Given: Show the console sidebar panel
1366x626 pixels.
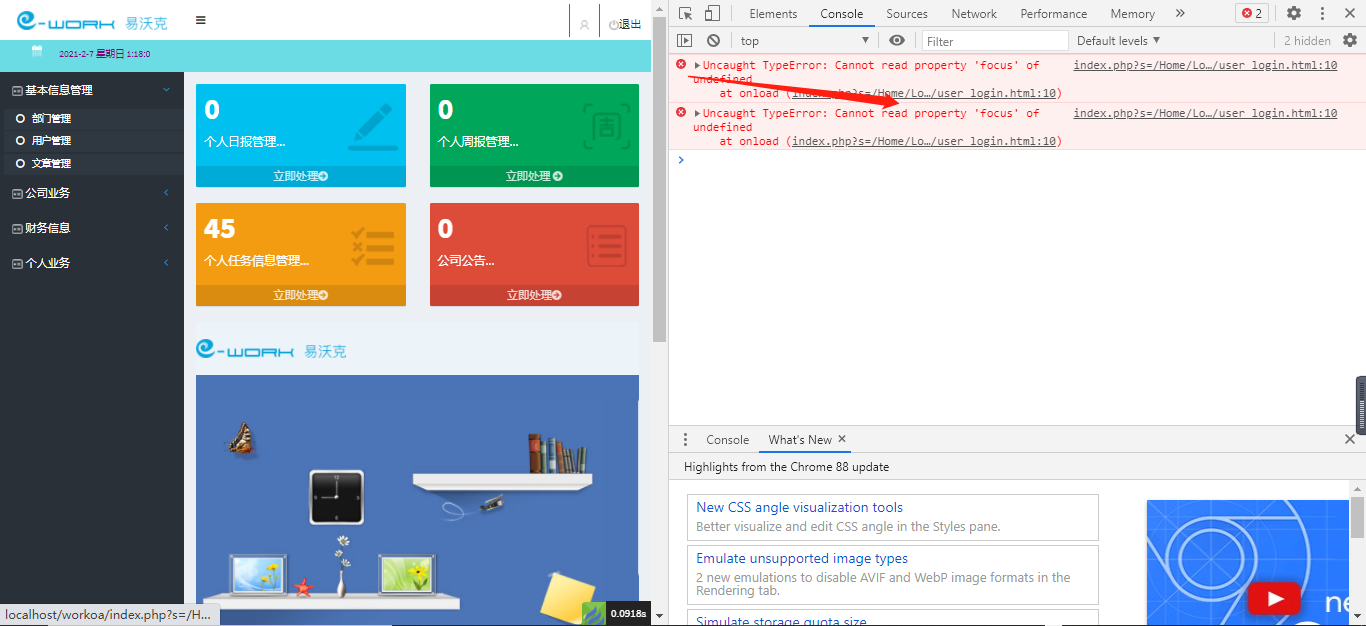Looking at the screenshot, I should coord(685,41).
